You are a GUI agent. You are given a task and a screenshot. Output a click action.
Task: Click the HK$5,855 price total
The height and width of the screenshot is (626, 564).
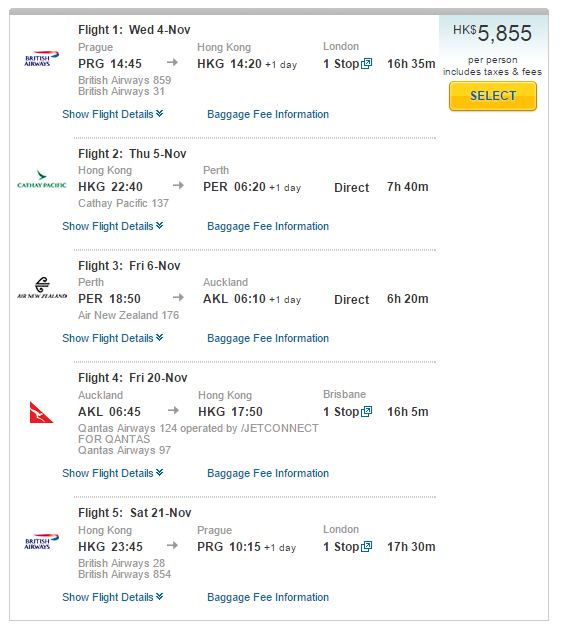click(492, 33)
